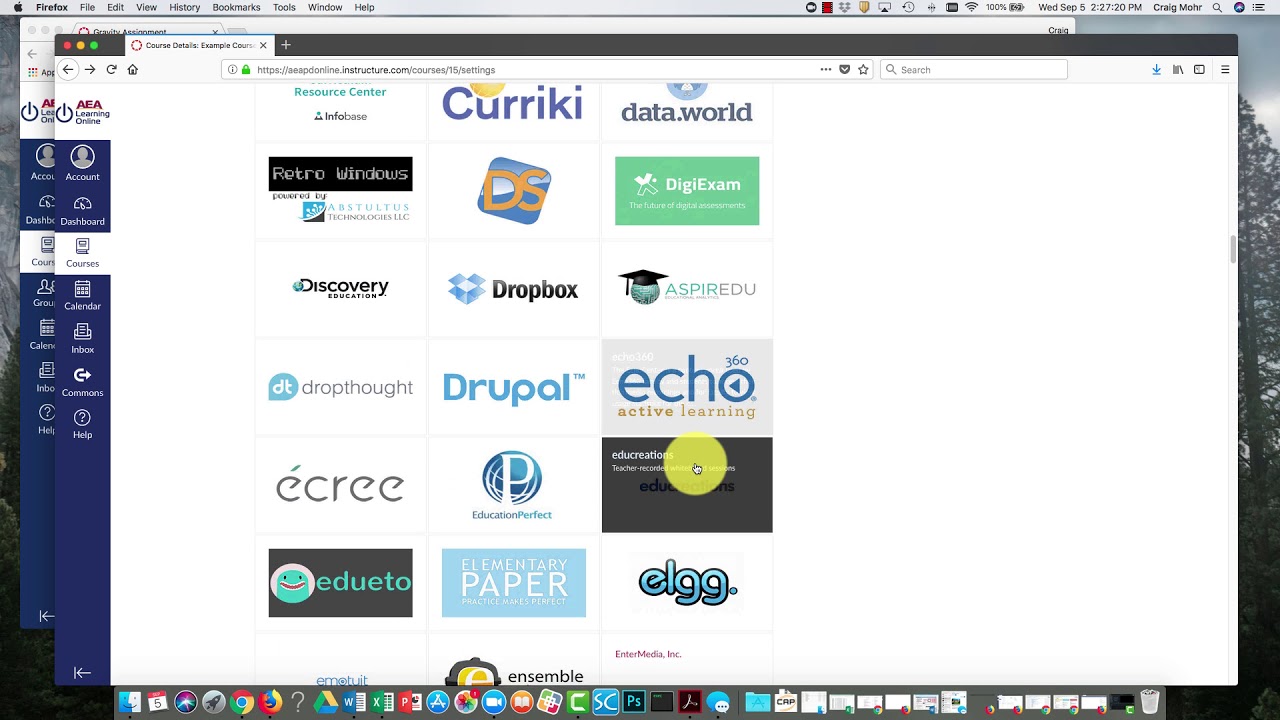Image resolution: width=1280 pixels, height=720 pixels.
Task: Choose the AspirEDU app tile
Action: tap(687, 289)
